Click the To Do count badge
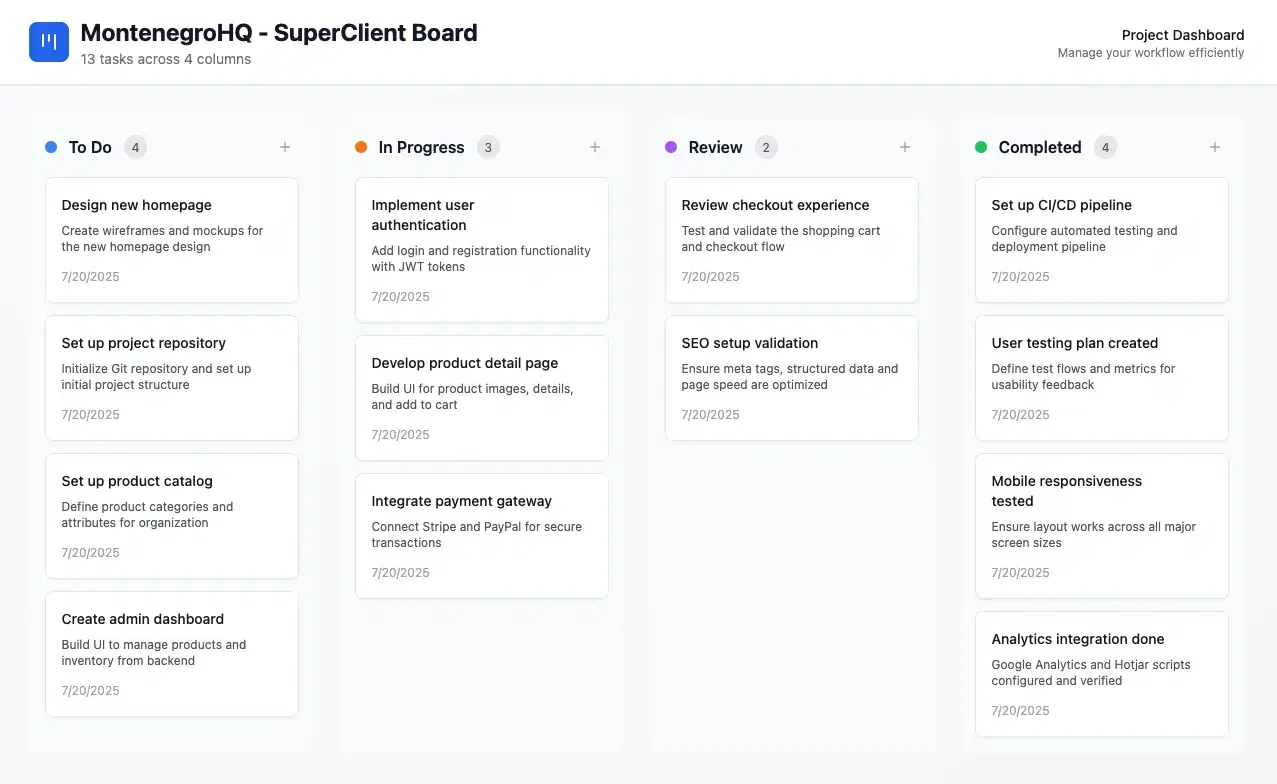The image size is (1277, 784). click(x=135, y=147)
